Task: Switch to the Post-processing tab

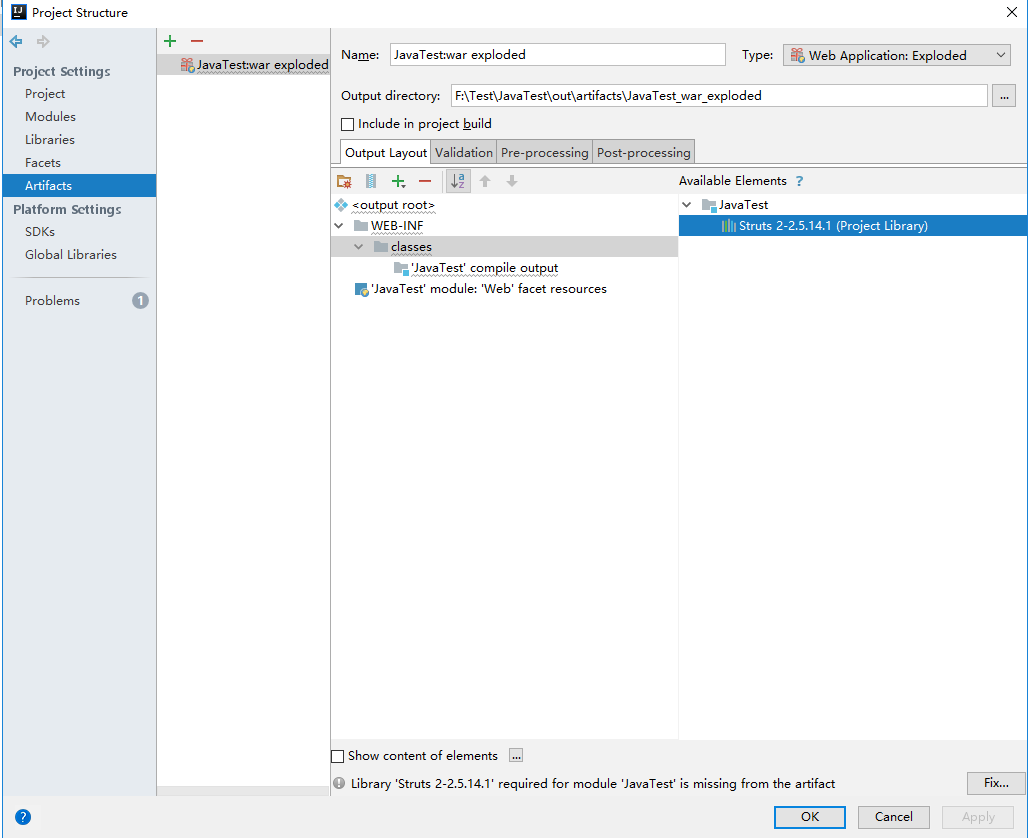Action: 643,153
